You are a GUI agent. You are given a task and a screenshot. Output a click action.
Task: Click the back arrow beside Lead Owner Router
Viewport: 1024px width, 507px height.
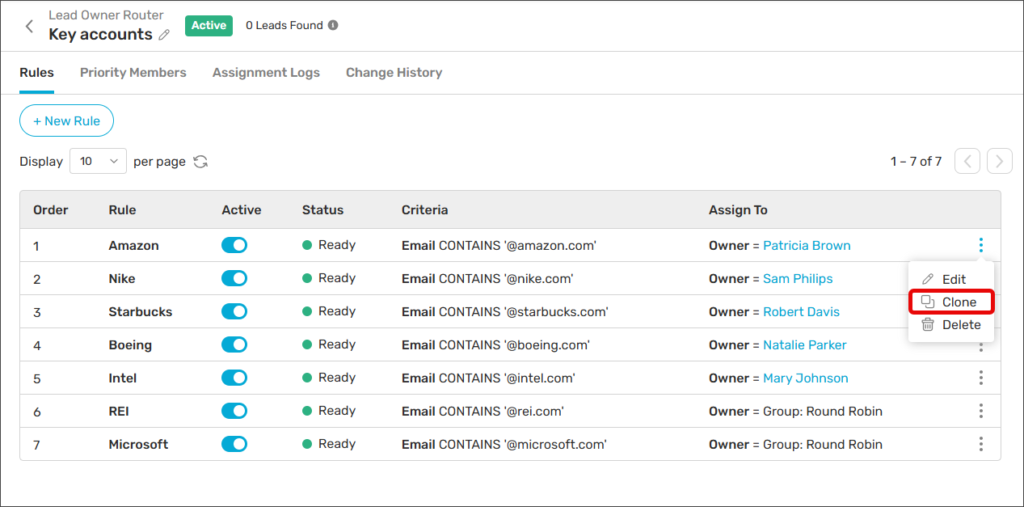point(29,26)
